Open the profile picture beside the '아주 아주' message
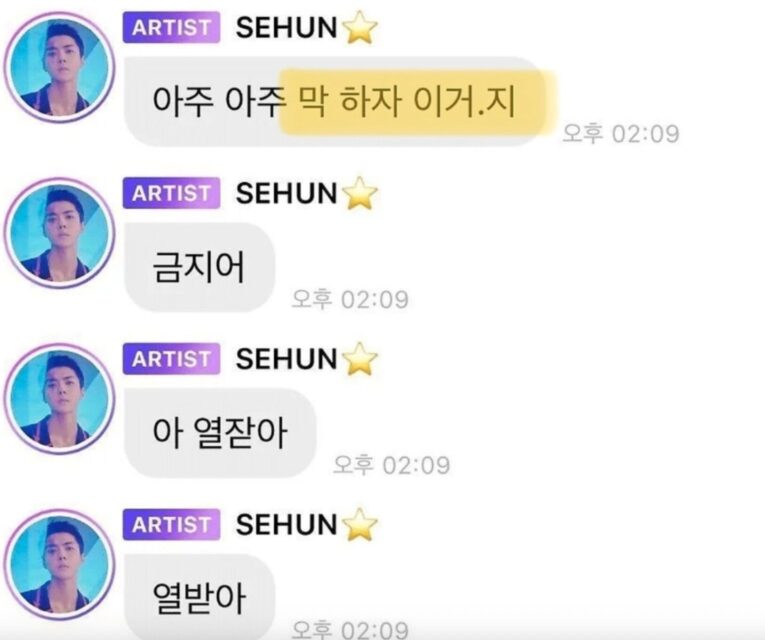This screenshot has width=765, height=640. pos(60,67)
